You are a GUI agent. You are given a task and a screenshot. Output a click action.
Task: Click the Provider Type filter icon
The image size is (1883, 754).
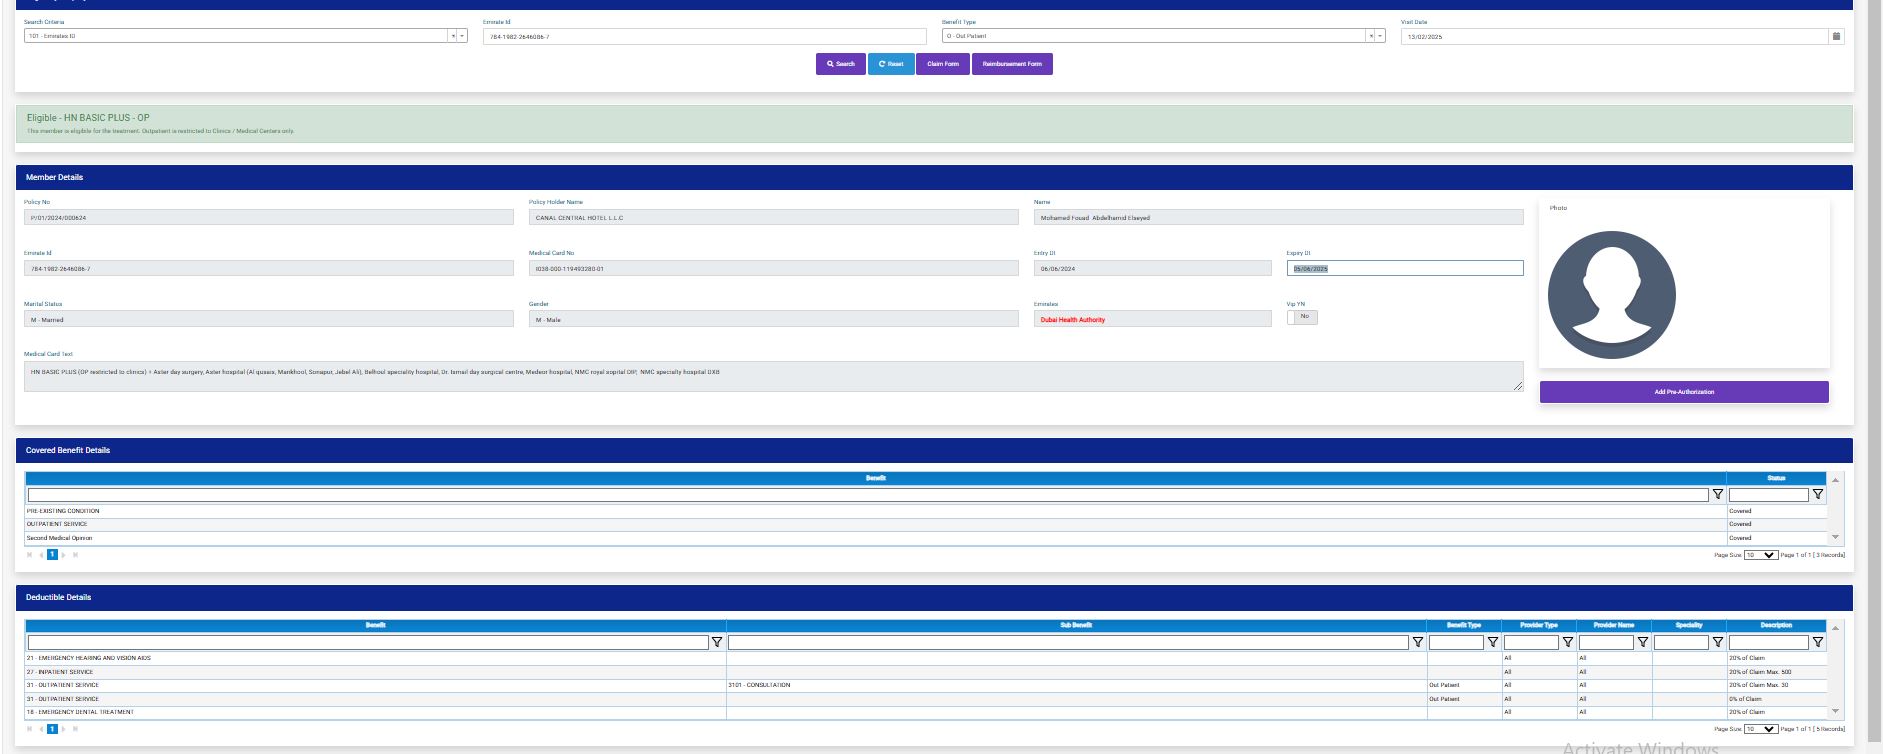(1568, 642)
